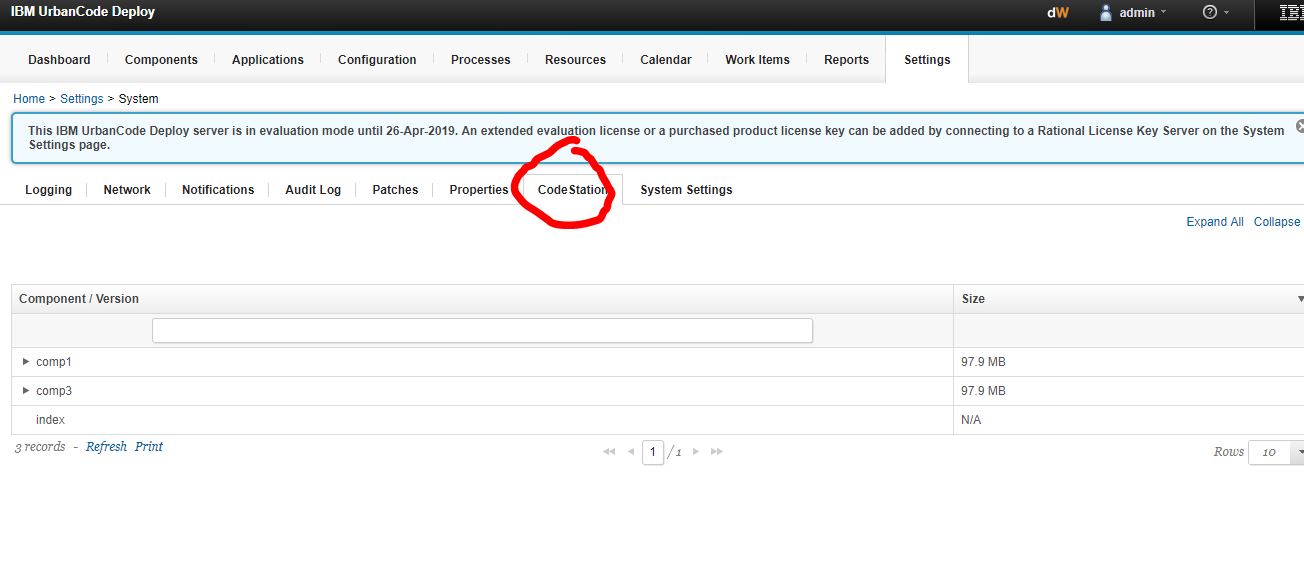Click the Refresh link
Screen dimensions: 1304x563
point(106,447)
